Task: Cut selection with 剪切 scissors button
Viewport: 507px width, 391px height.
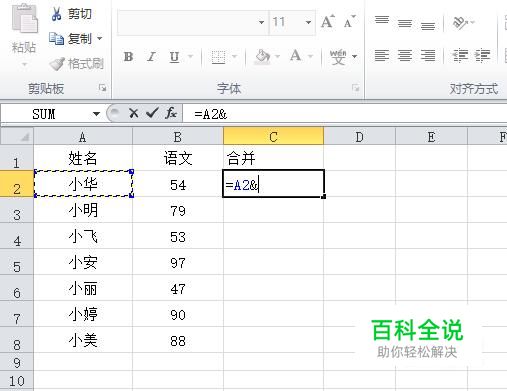Action: click(x=71, y=14)
